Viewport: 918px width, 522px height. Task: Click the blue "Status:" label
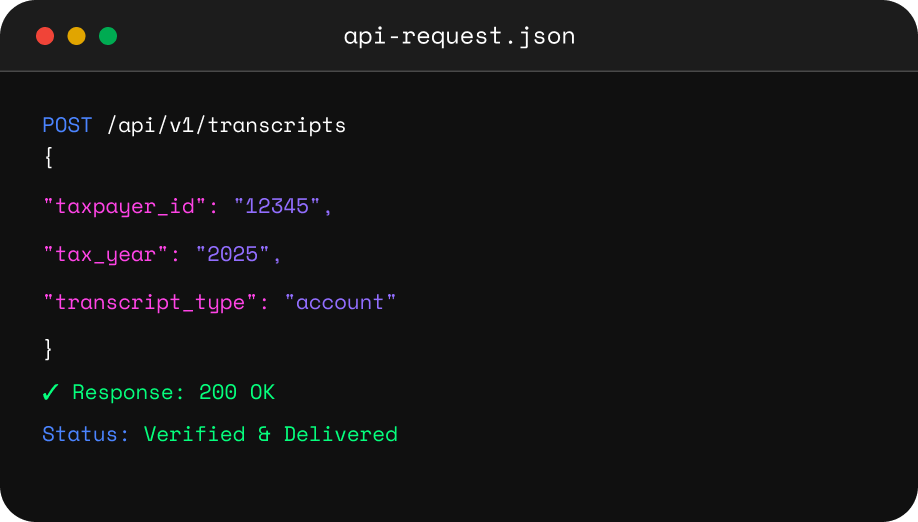[x=86, y=435]
